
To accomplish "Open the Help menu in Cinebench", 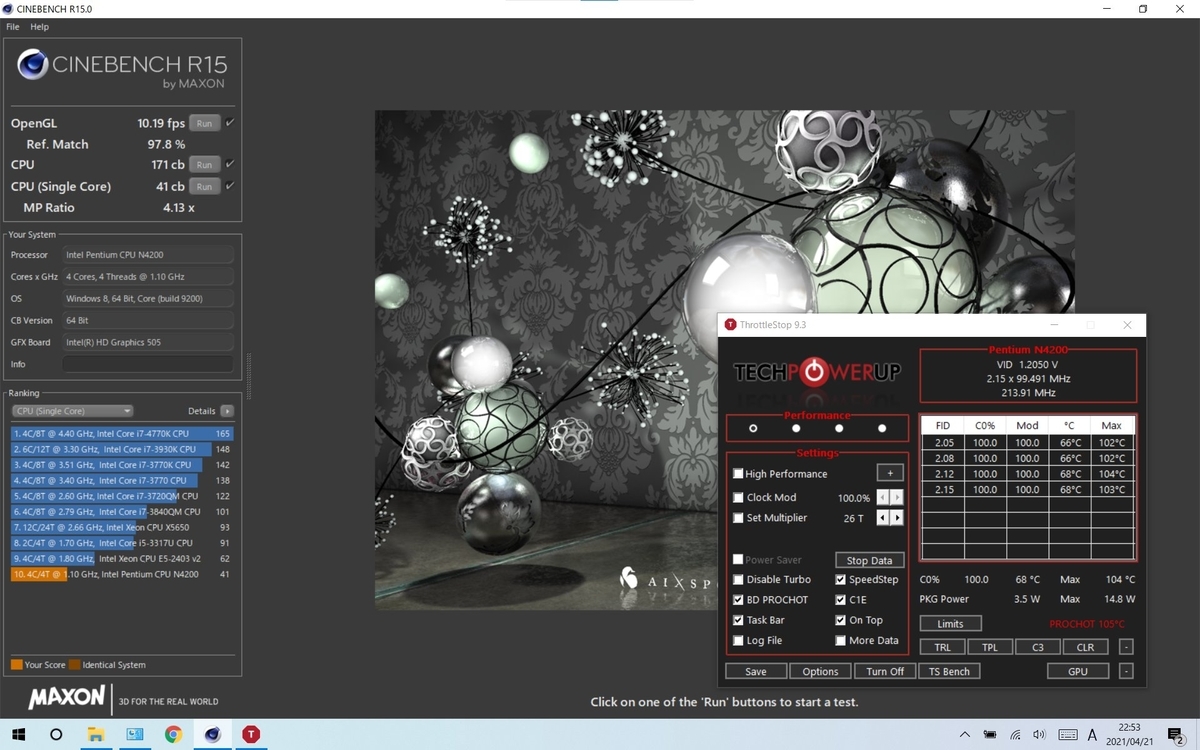I will [x=39, y=27].
